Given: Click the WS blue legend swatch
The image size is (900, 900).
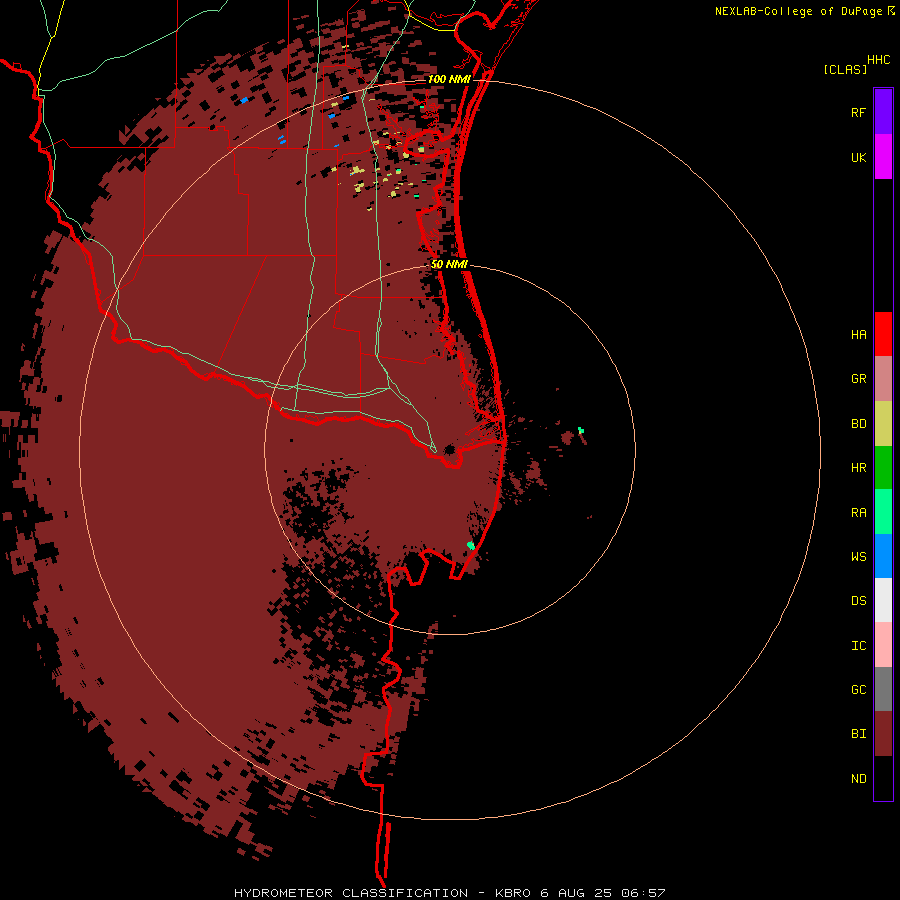Looking at the screenshot, I should (883, 556).
